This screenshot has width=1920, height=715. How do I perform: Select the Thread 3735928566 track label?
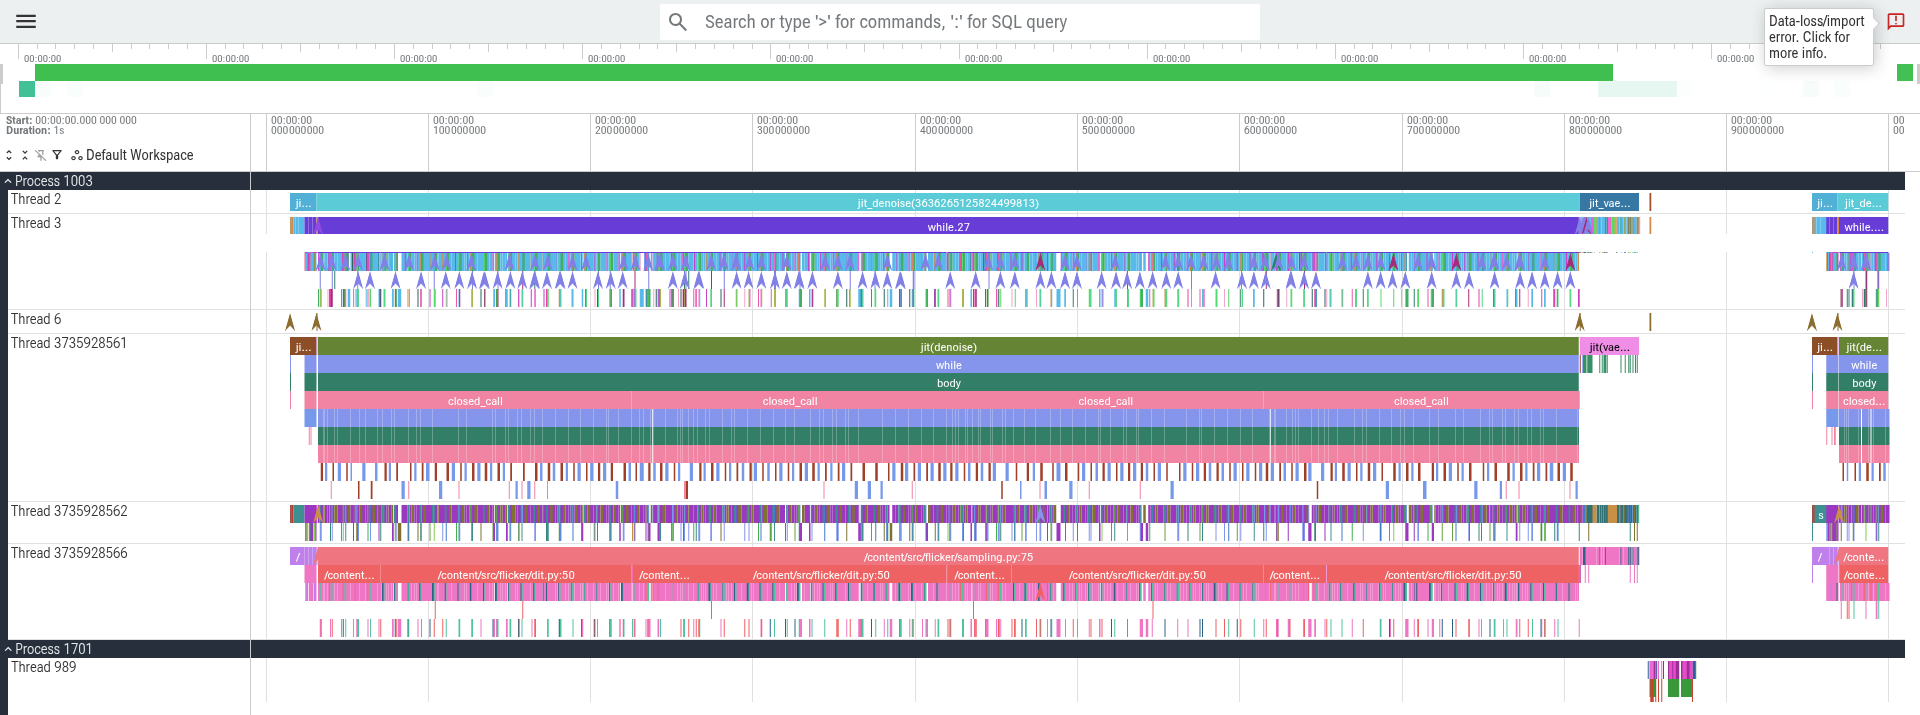pos(69,553)
